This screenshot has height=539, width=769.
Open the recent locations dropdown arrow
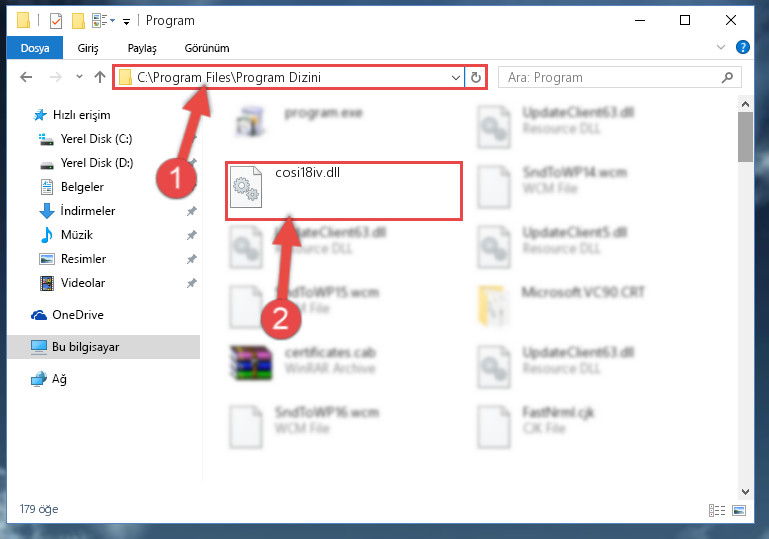pyautogui.click(x=79, y=77)
